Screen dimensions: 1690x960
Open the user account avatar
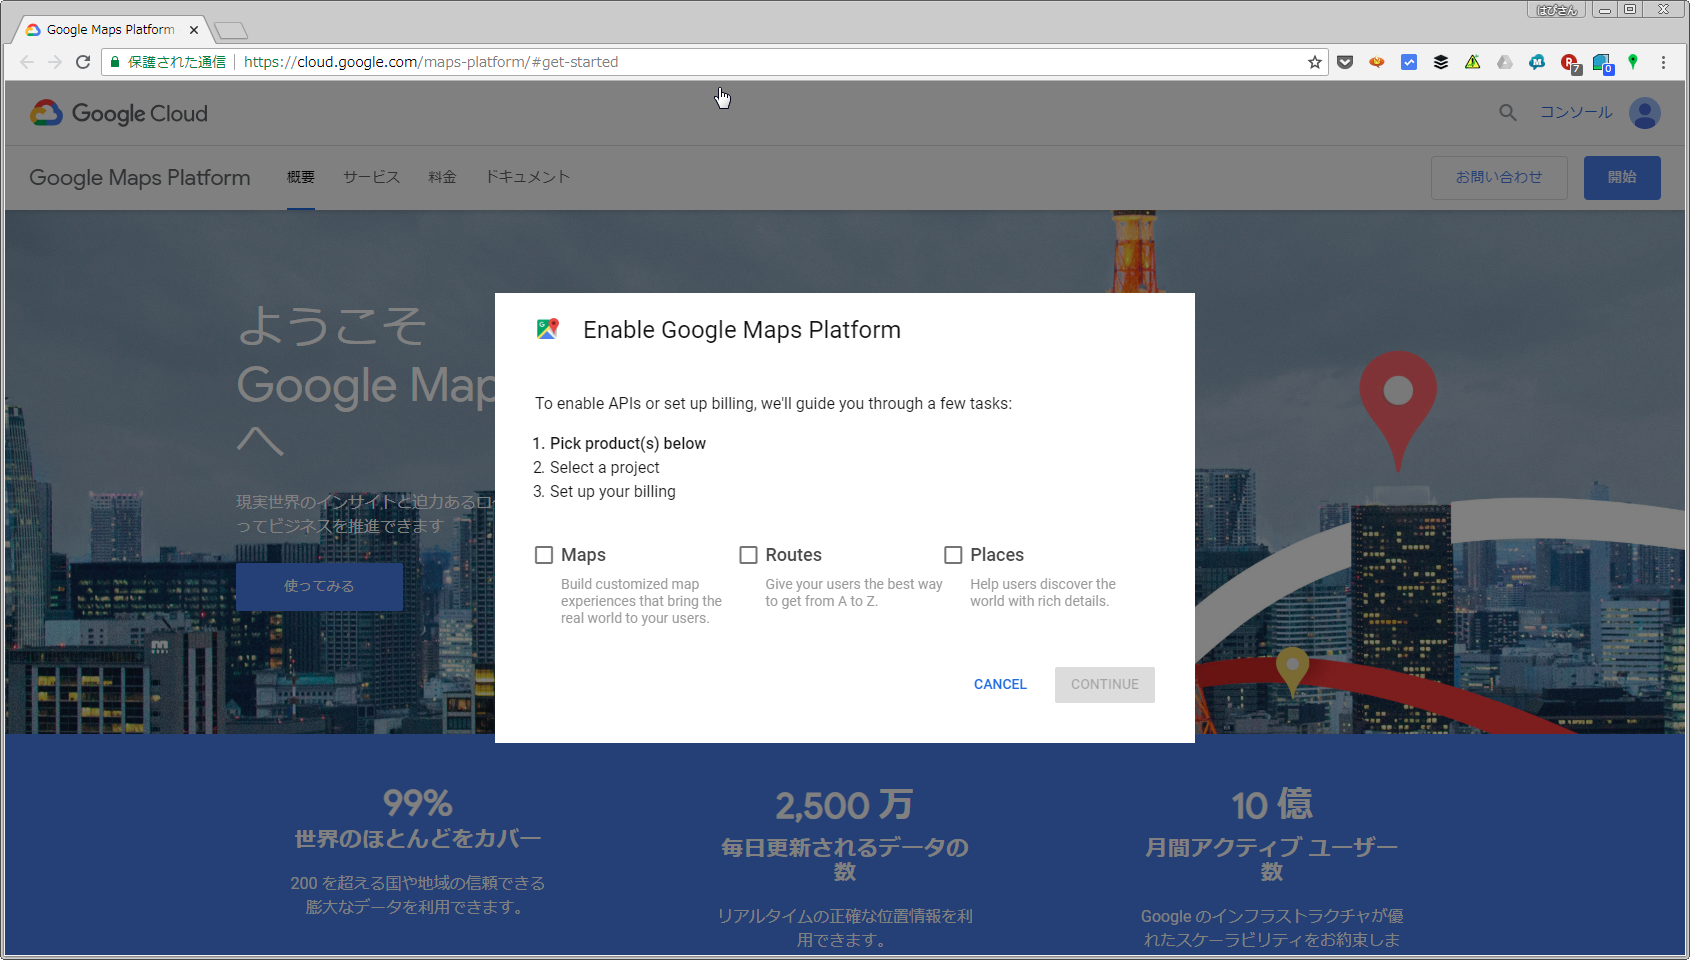click(x=1645, y=113)
